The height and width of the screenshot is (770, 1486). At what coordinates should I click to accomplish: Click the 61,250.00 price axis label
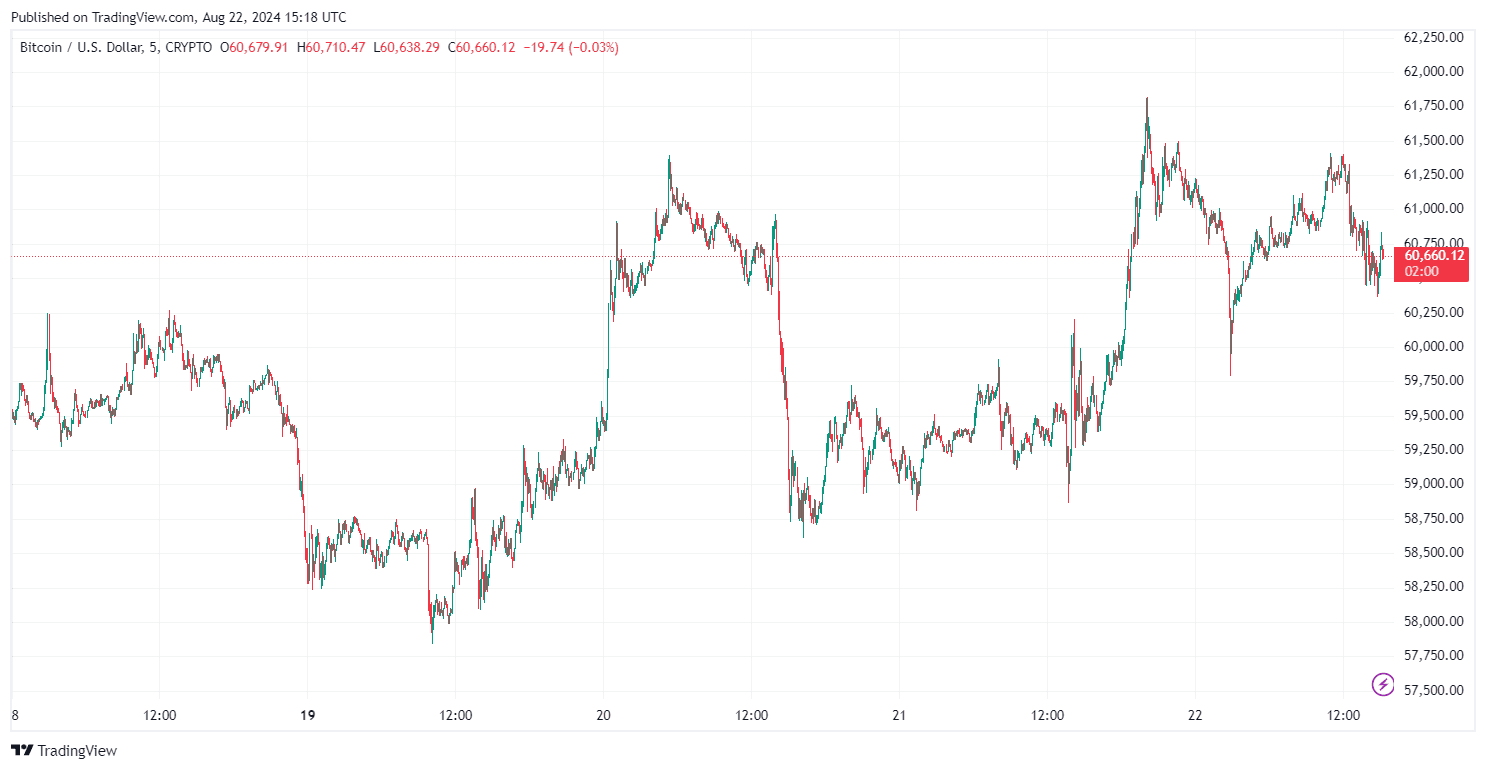1434,174
